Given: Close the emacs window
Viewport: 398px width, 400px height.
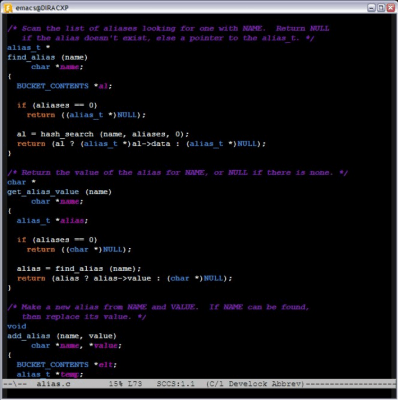Looking at the screenshot, I should 391,7.
